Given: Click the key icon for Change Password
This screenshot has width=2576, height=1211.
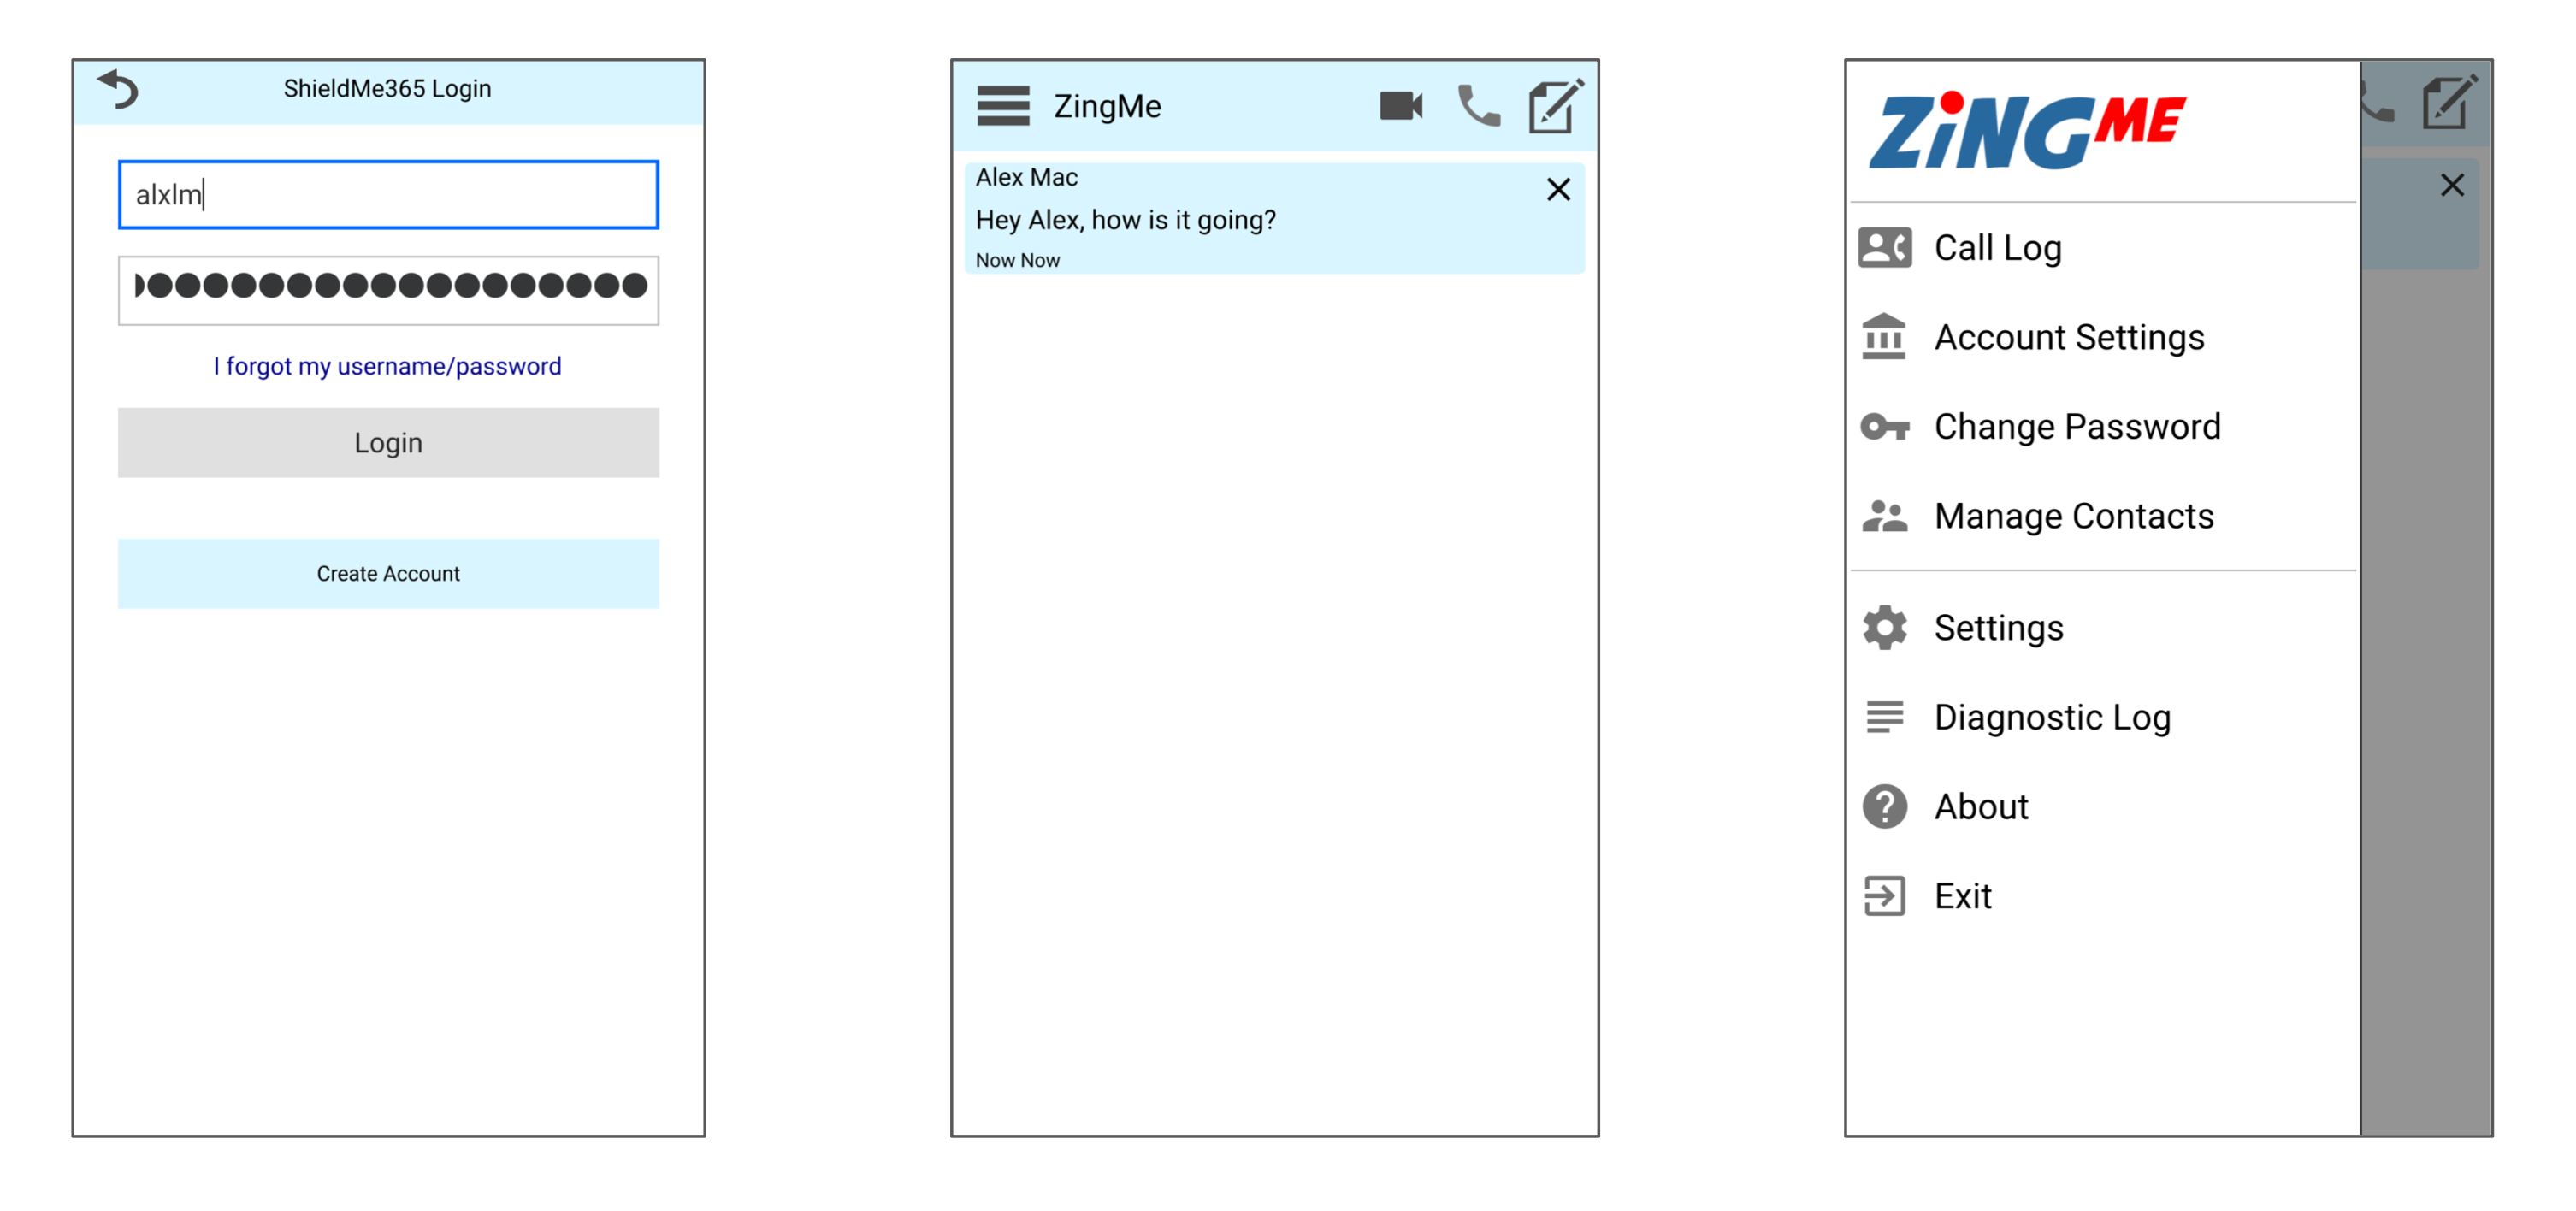Looking at the screenshot, I should coord(1884,427).
